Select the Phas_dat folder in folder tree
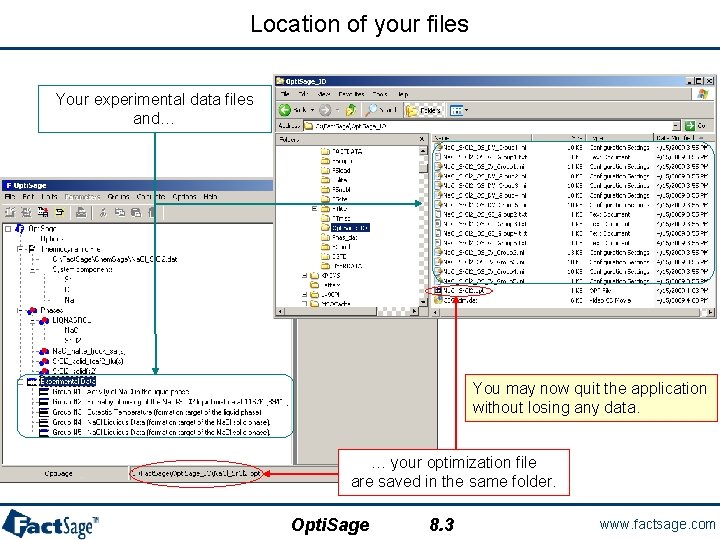The image size is (720, 540). tap(339, 237)
